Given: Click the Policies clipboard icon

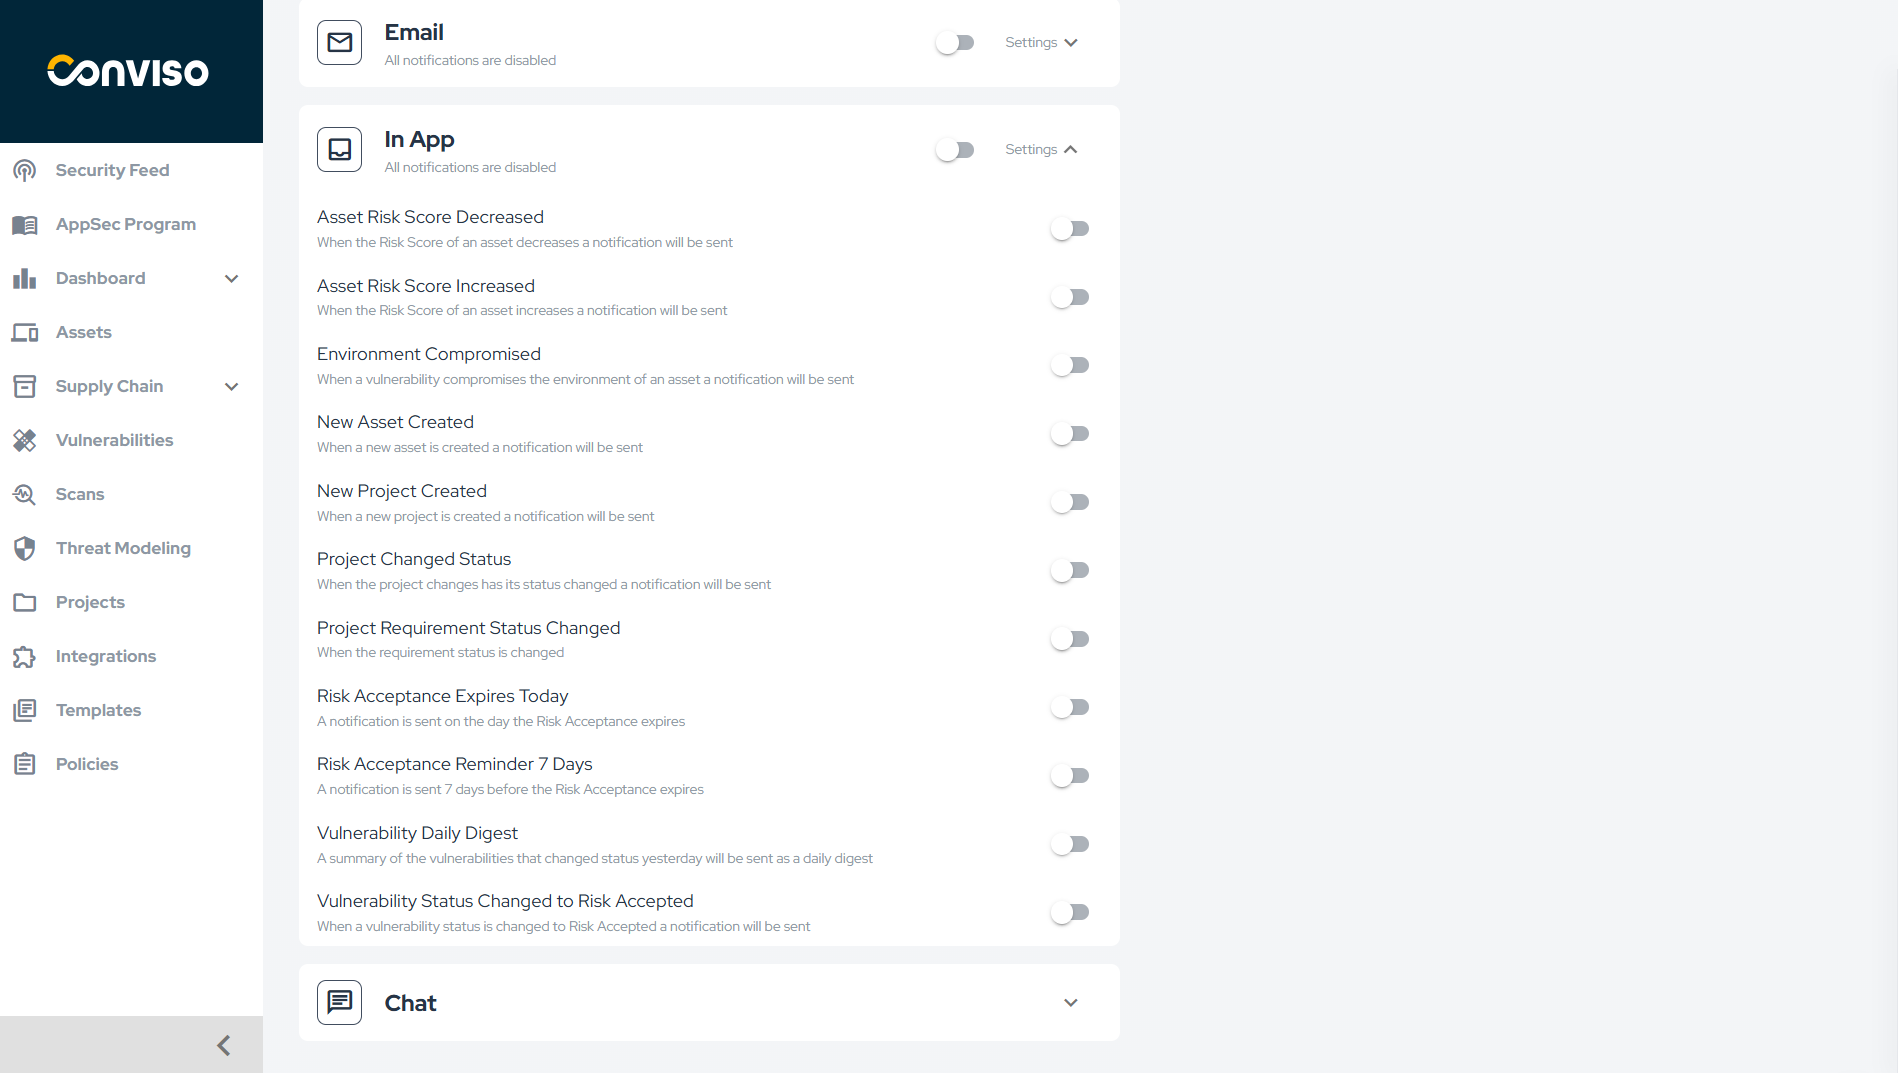Looking at the screenshot, I should click(x=25, y=764).
